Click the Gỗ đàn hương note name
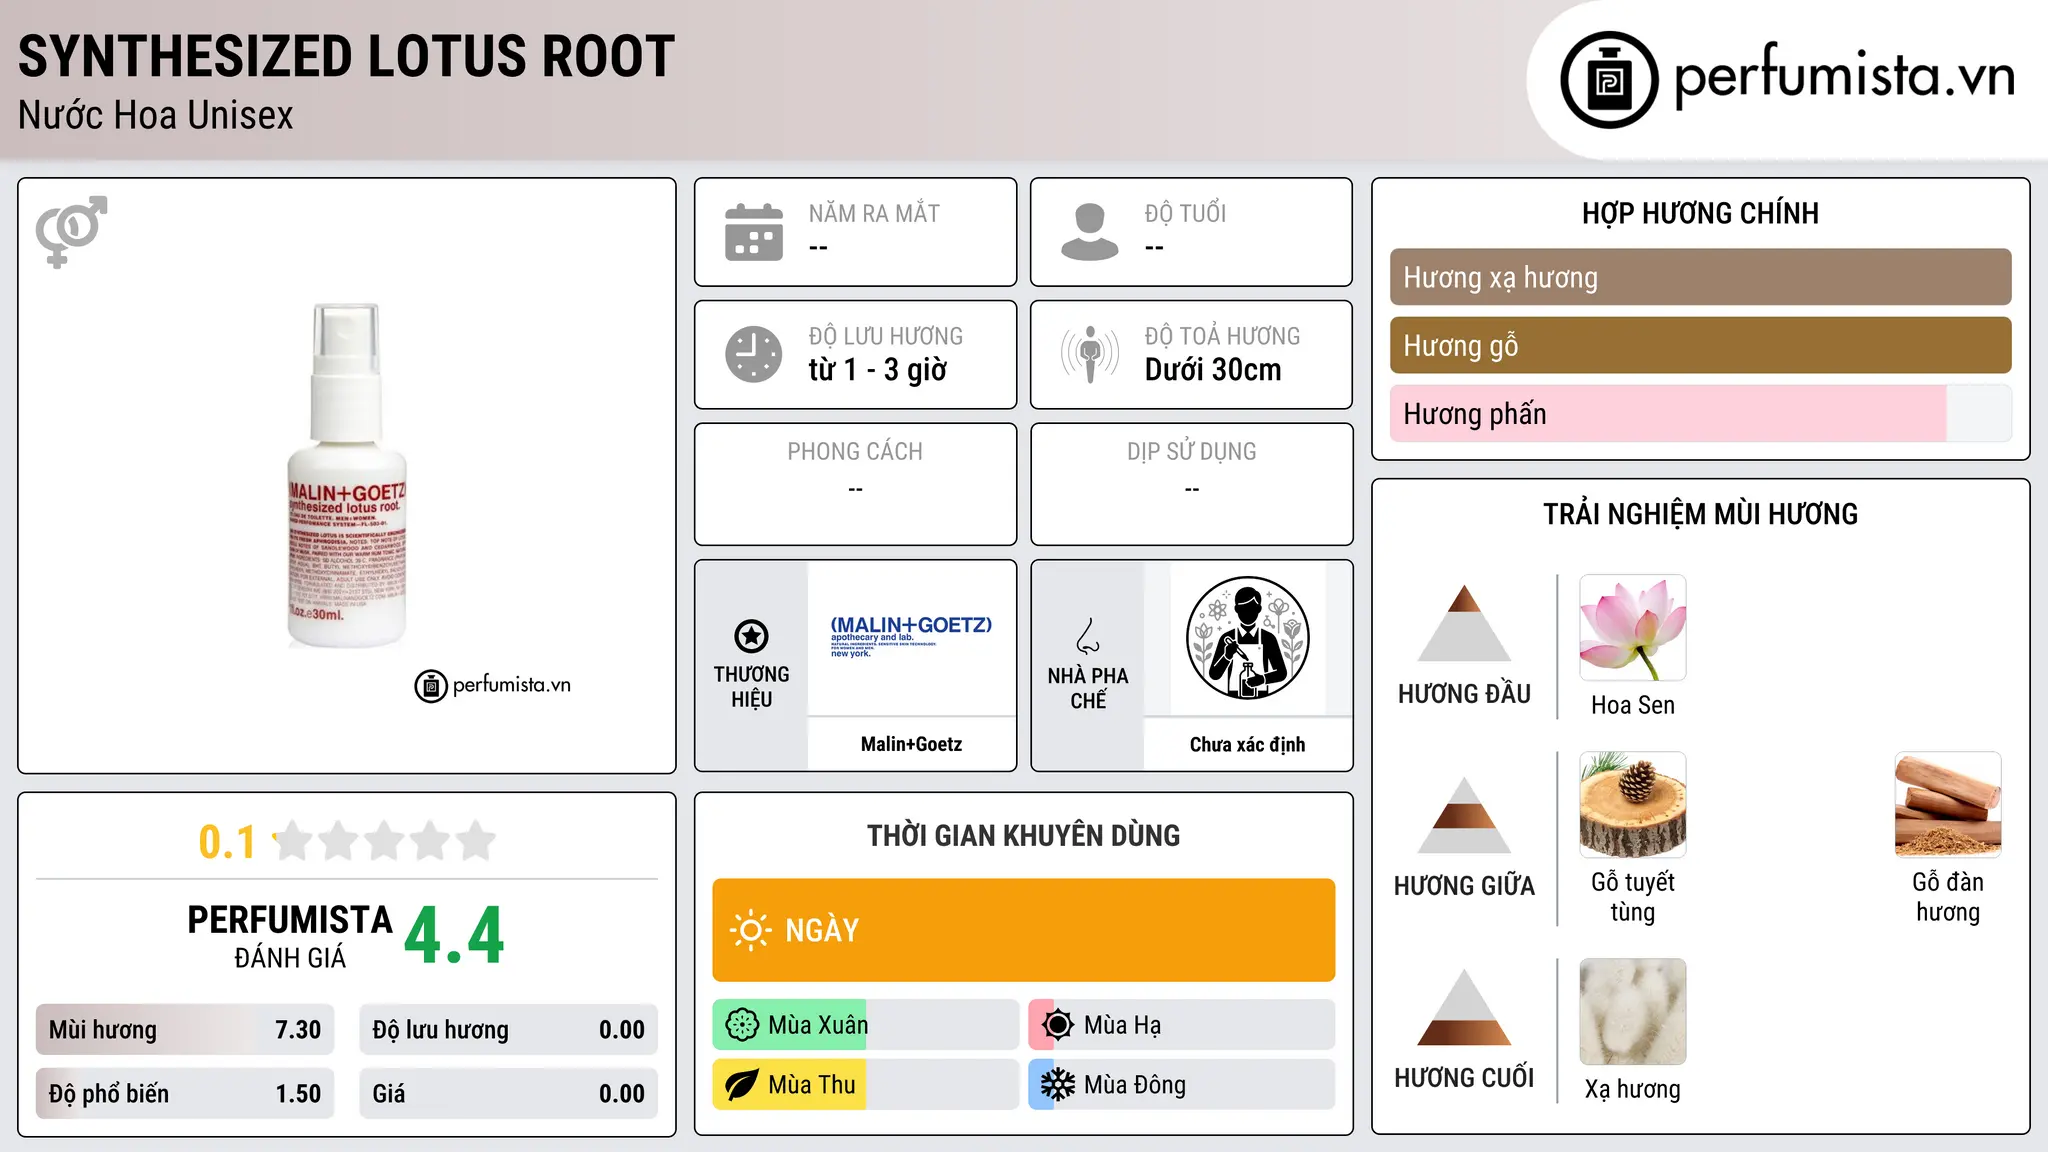This screenshot has height=1152, width=2048. point(1948,897)
